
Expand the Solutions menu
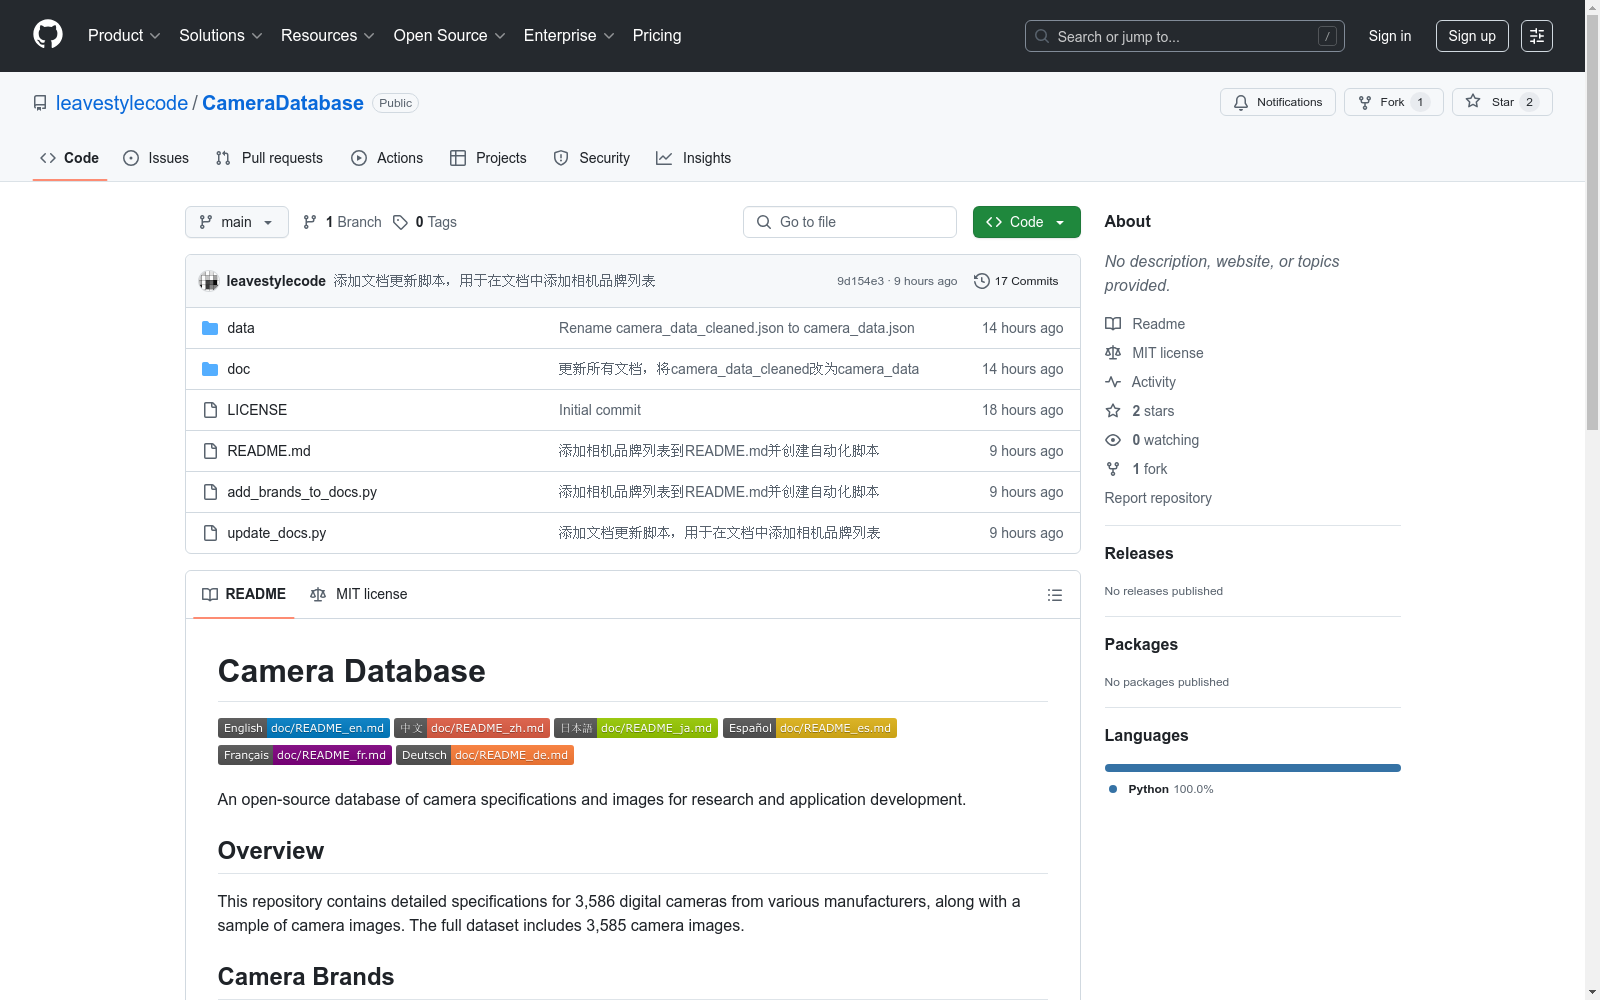coord(220,35)
